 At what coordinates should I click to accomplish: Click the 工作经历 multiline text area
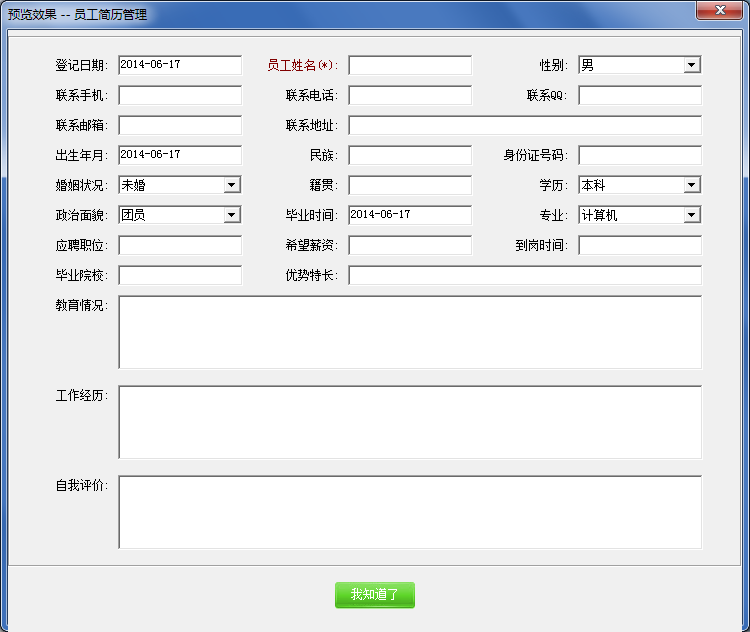[410, 422]
